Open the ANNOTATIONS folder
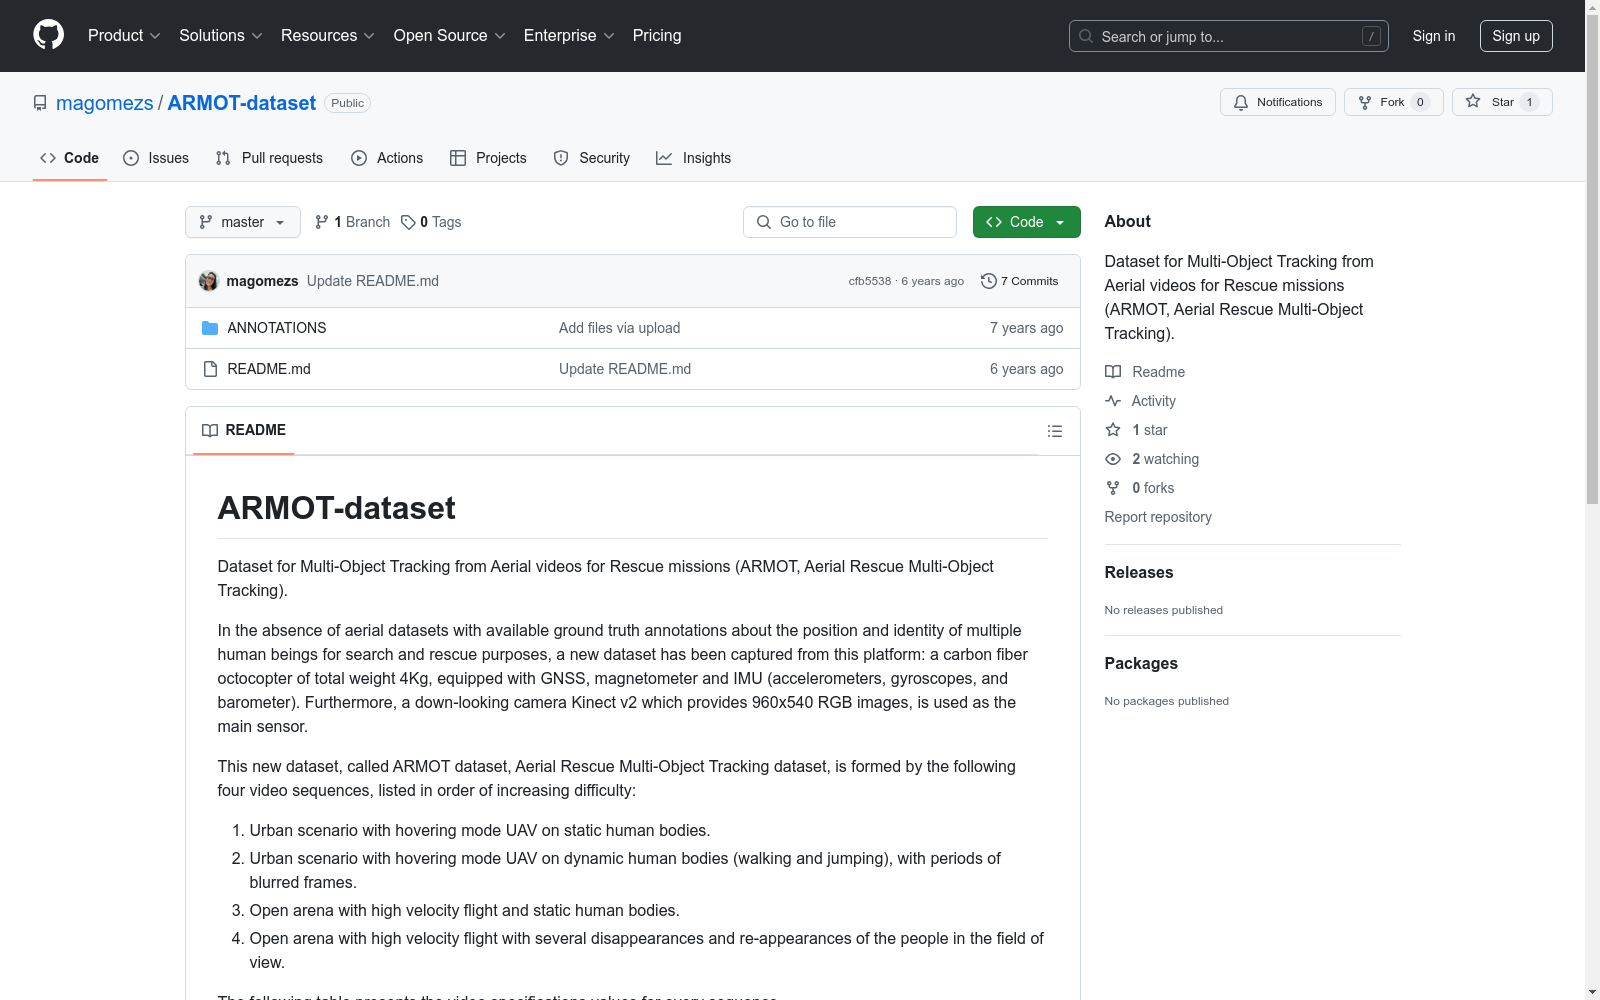Screen dimensions: 1600x1000 (276, 328)
